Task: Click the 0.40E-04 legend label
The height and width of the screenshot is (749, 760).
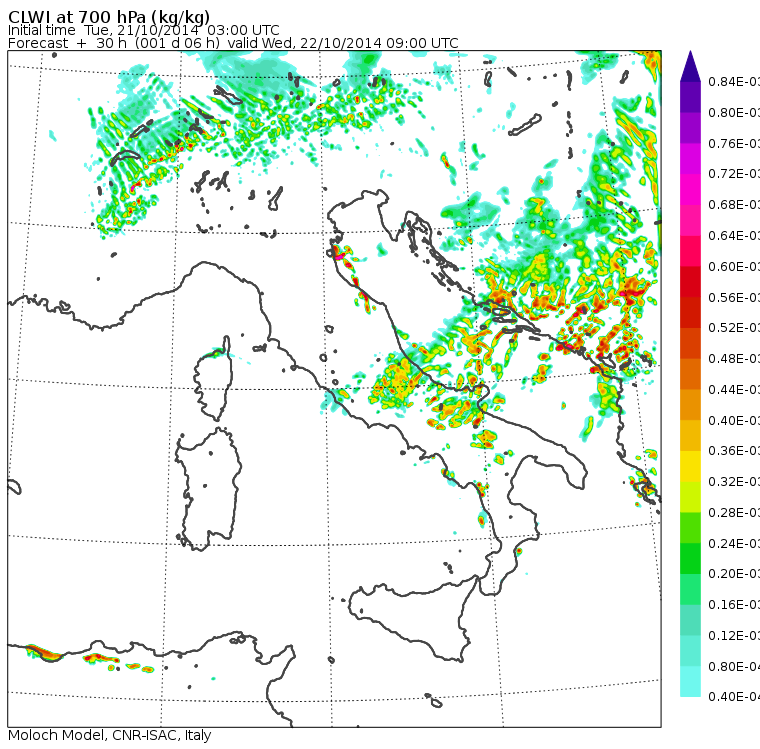Action: pos(734,697)
